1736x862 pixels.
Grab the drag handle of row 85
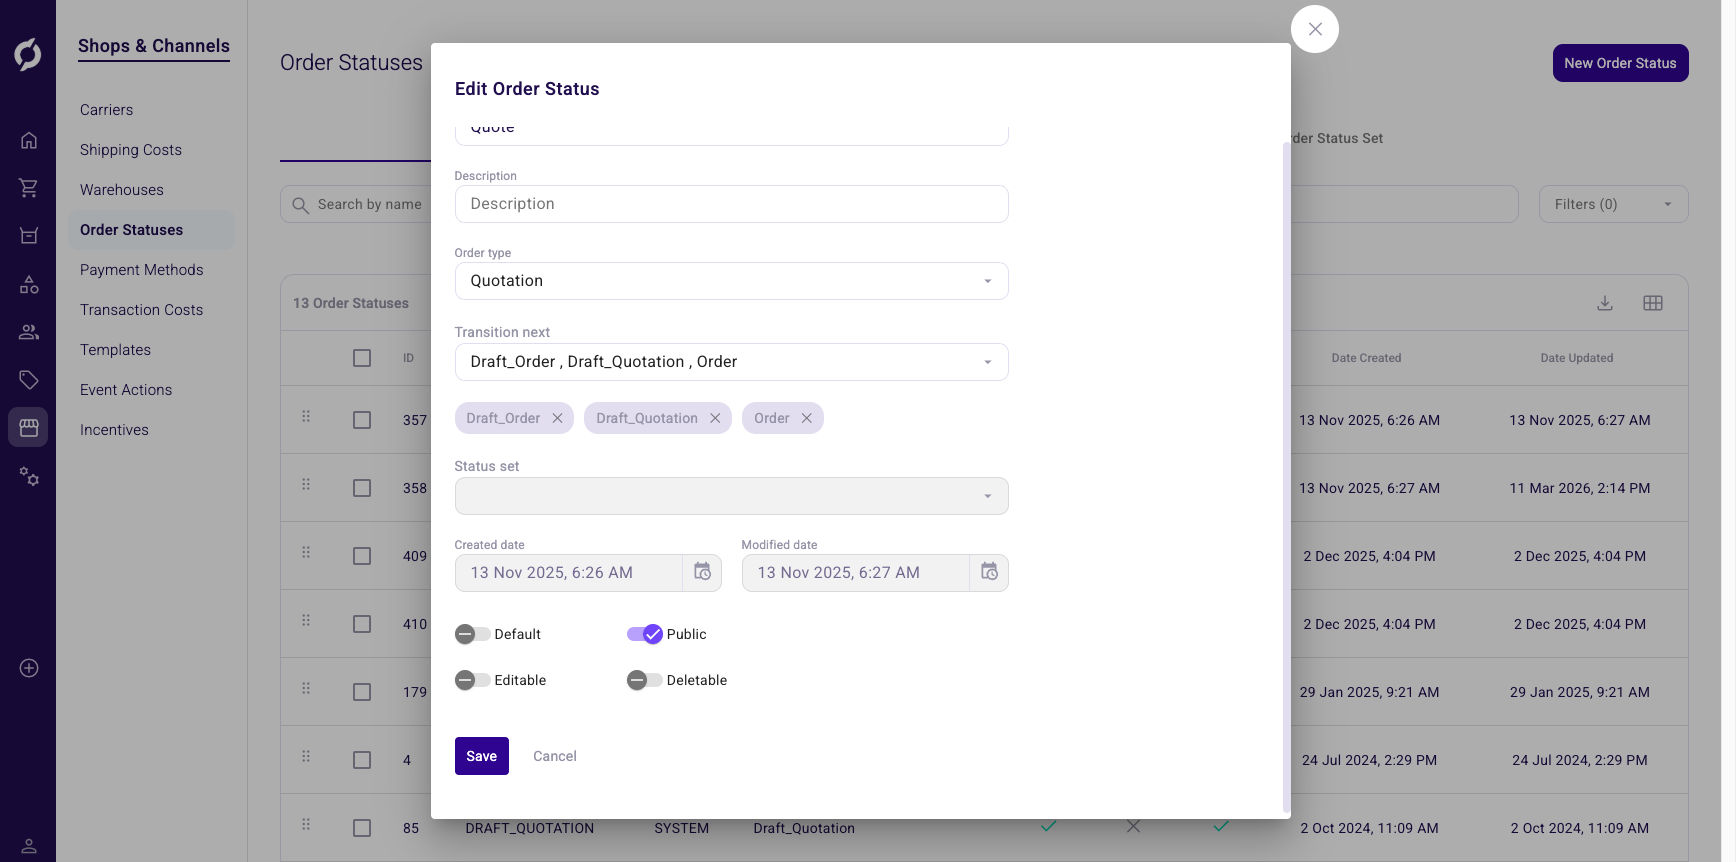coord(306,824)
